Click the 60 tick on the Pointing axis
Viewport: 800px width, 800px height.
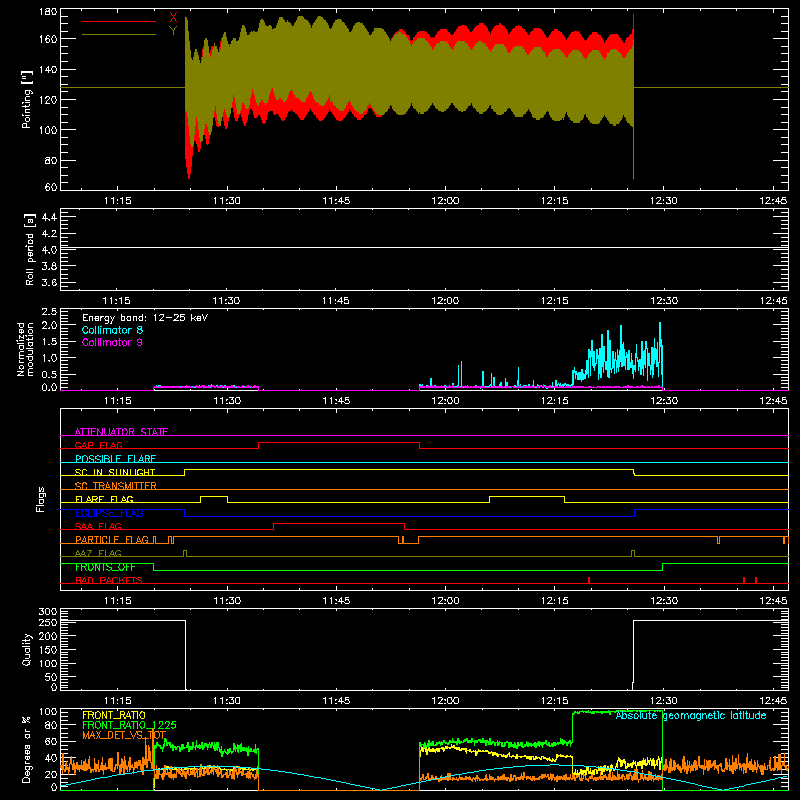(51, 187)
